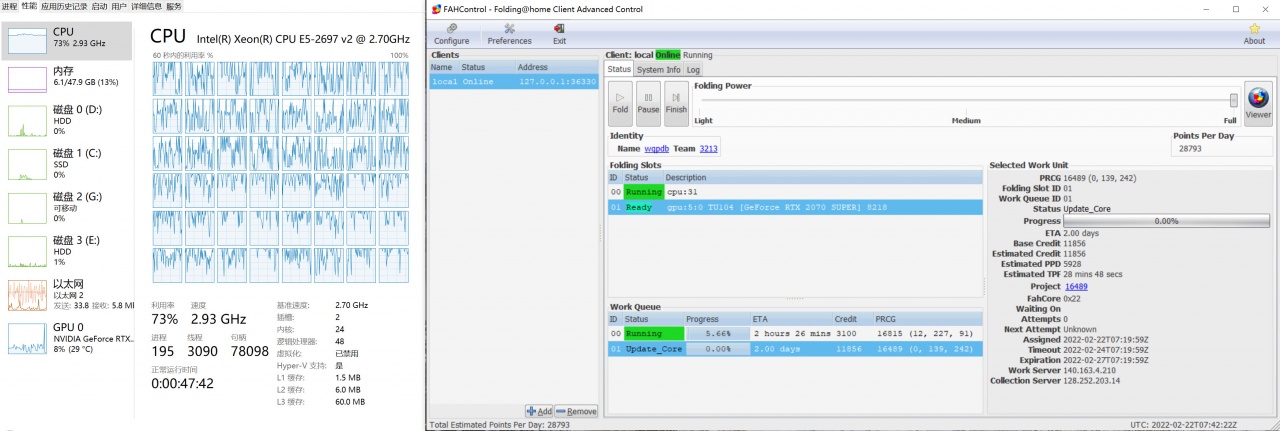This screenshot has width=1280, height=431.
Task: Select 磁盘 1 (C:) in Task Manager
Action: point(68,163)
